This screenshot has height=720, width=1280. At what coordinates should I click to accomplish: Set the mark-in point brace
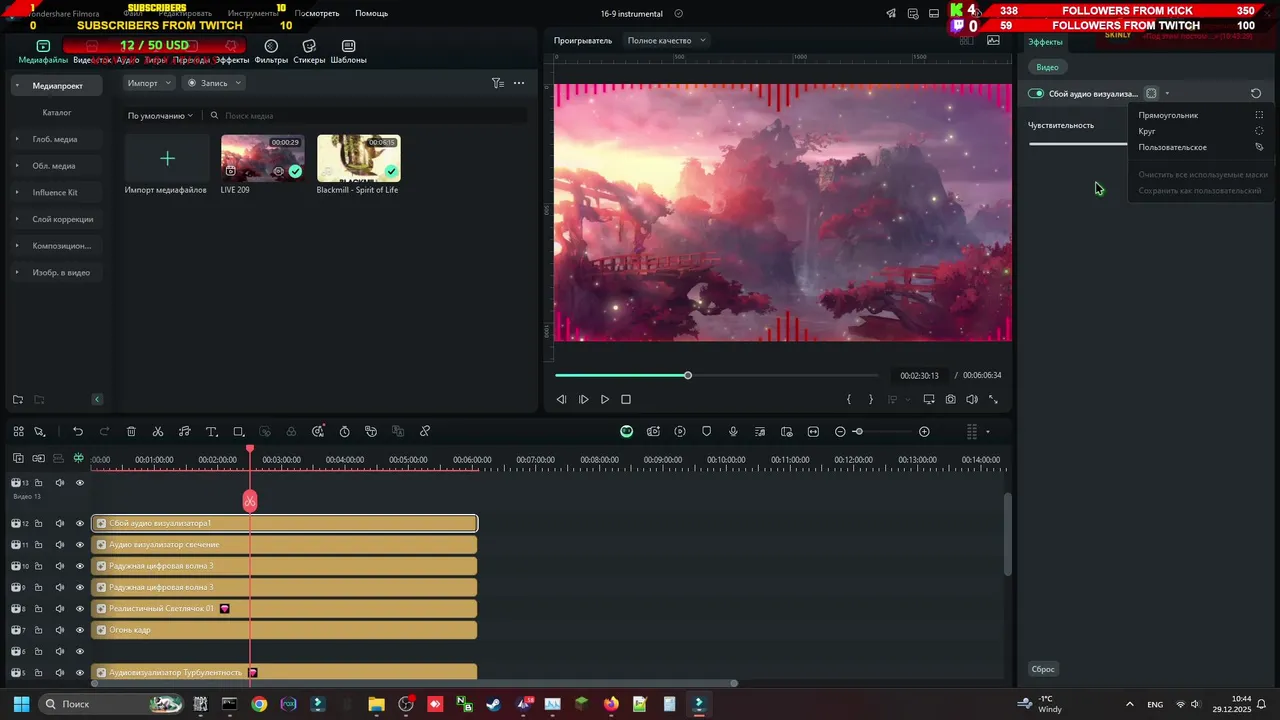[849, 399]
